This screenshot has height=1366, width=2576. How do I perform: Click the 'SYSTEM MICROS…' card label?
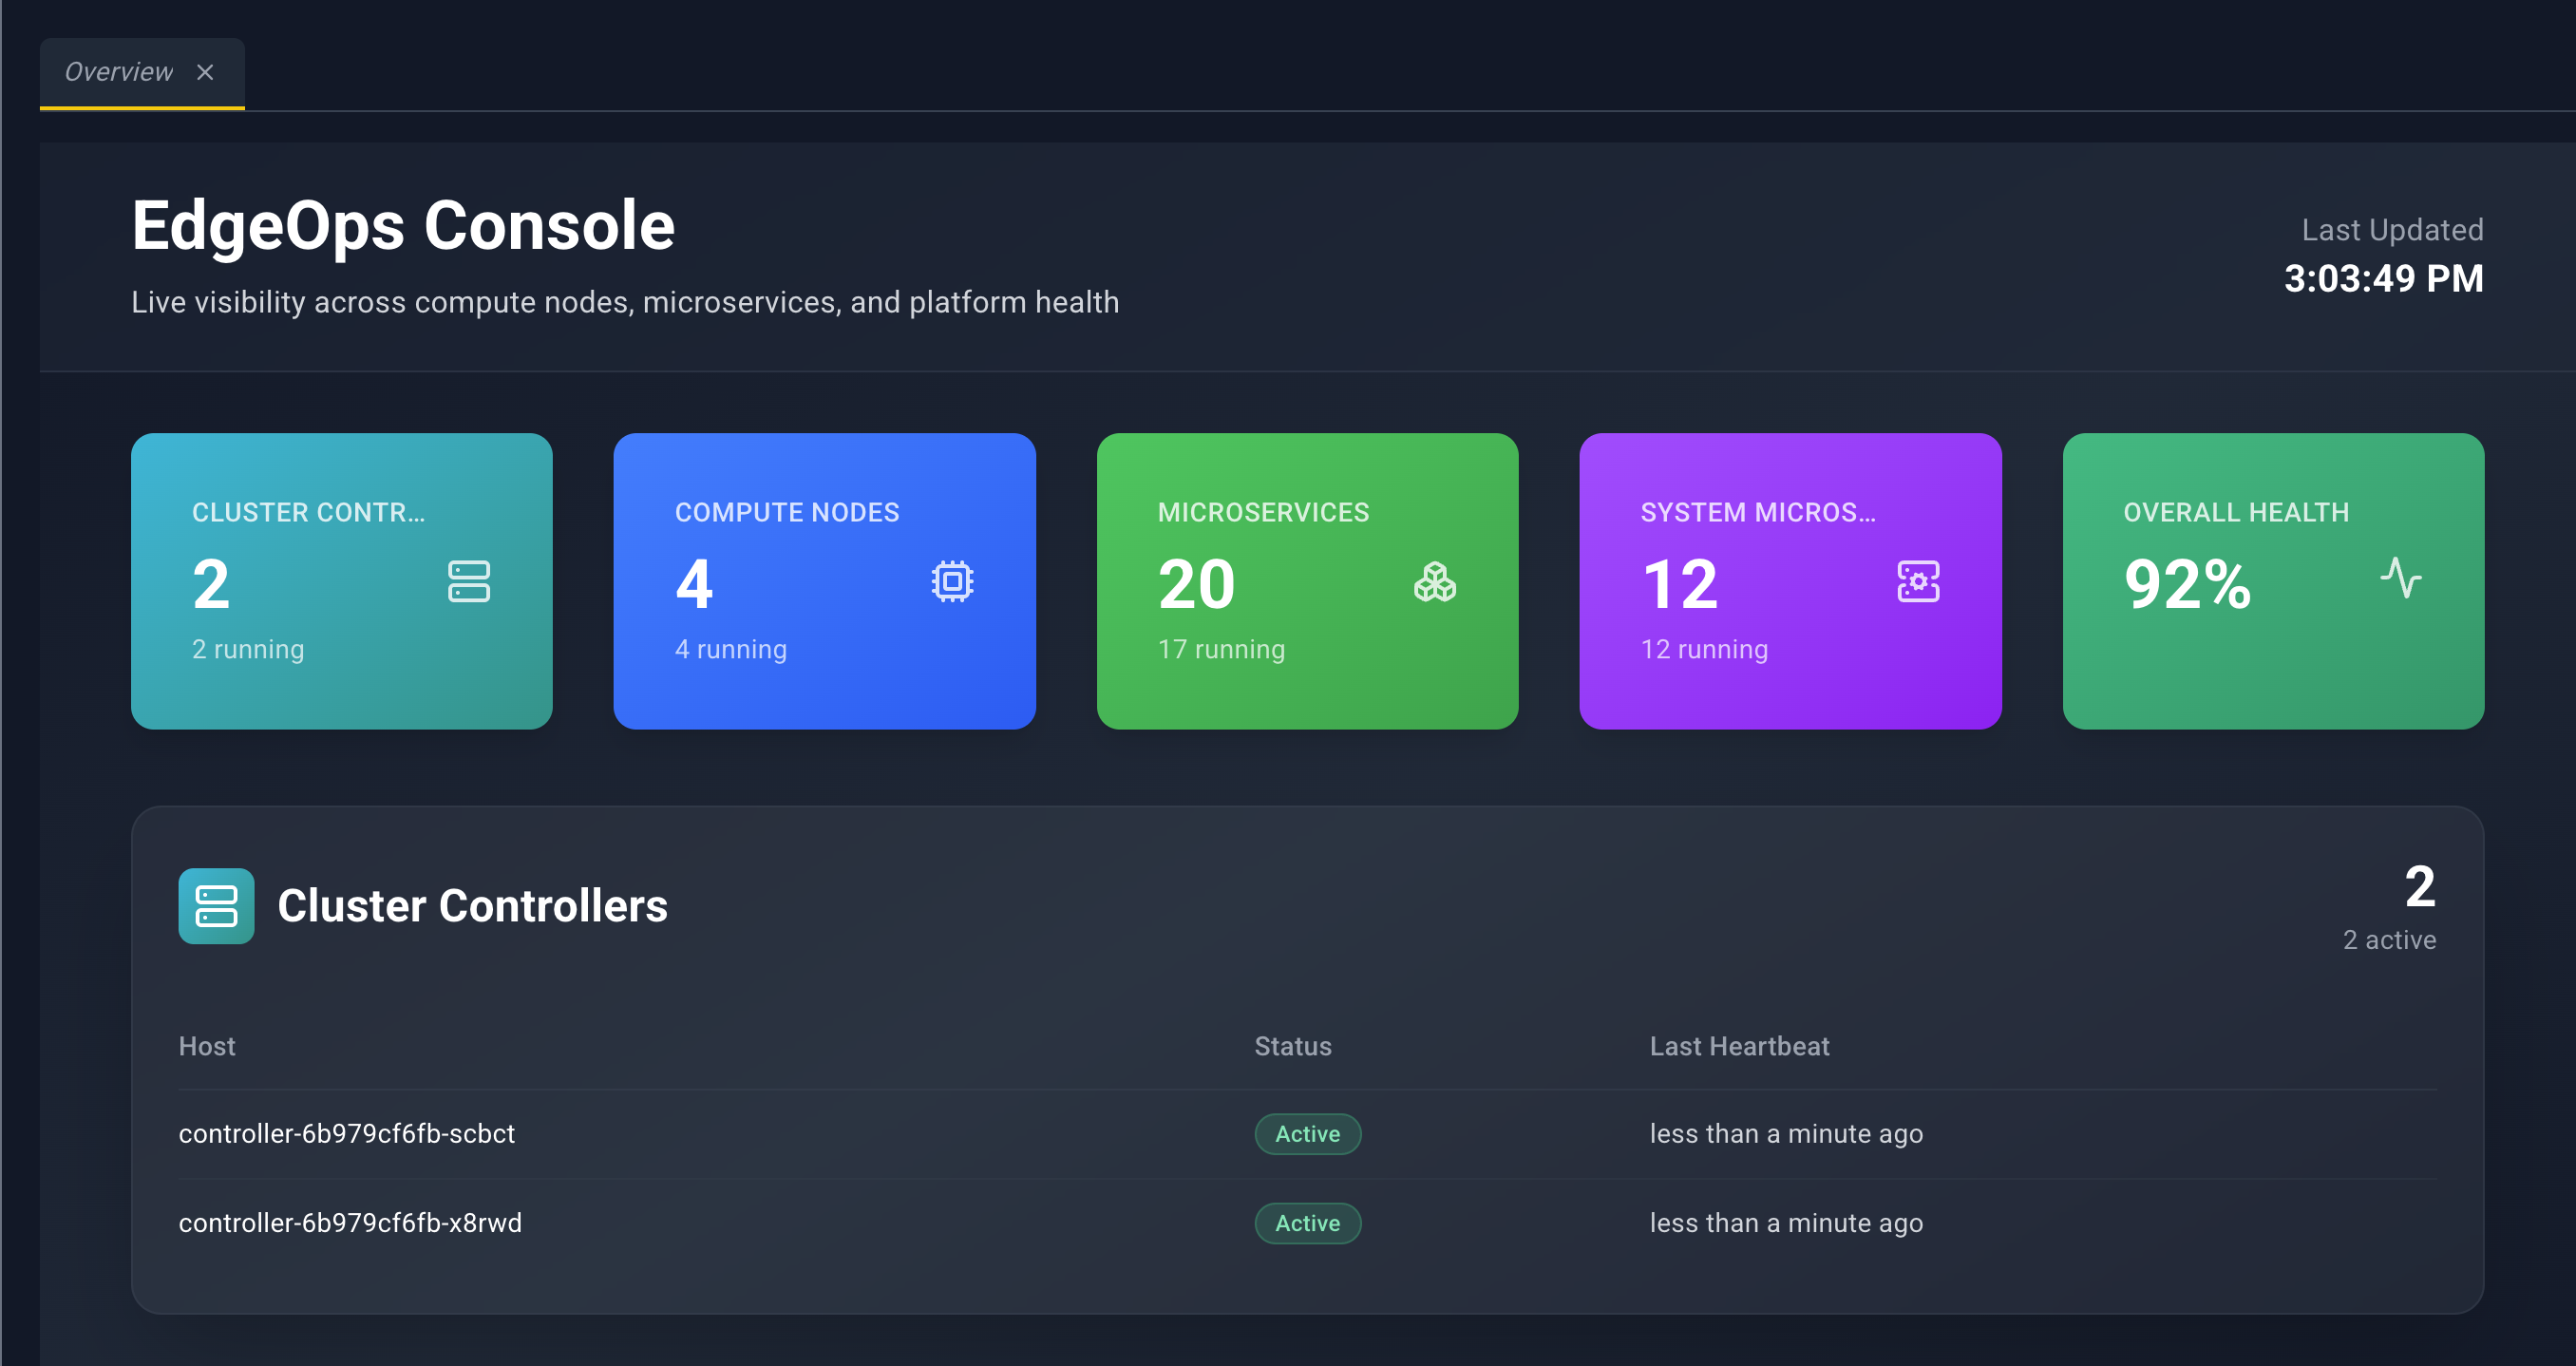click(x=1758, y=512)
